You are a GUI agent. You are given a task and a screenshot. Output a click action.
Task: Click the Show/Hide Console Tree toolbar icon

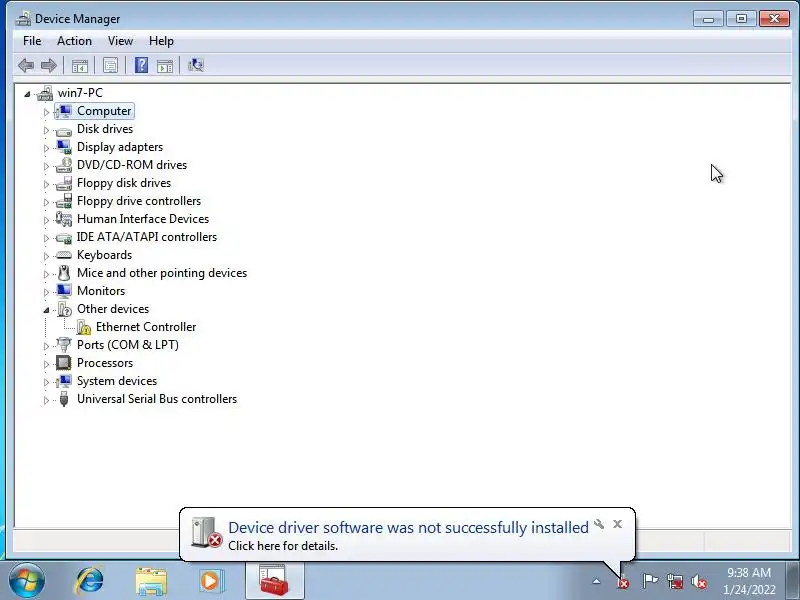pyautogui.click(x=80, y=65)
